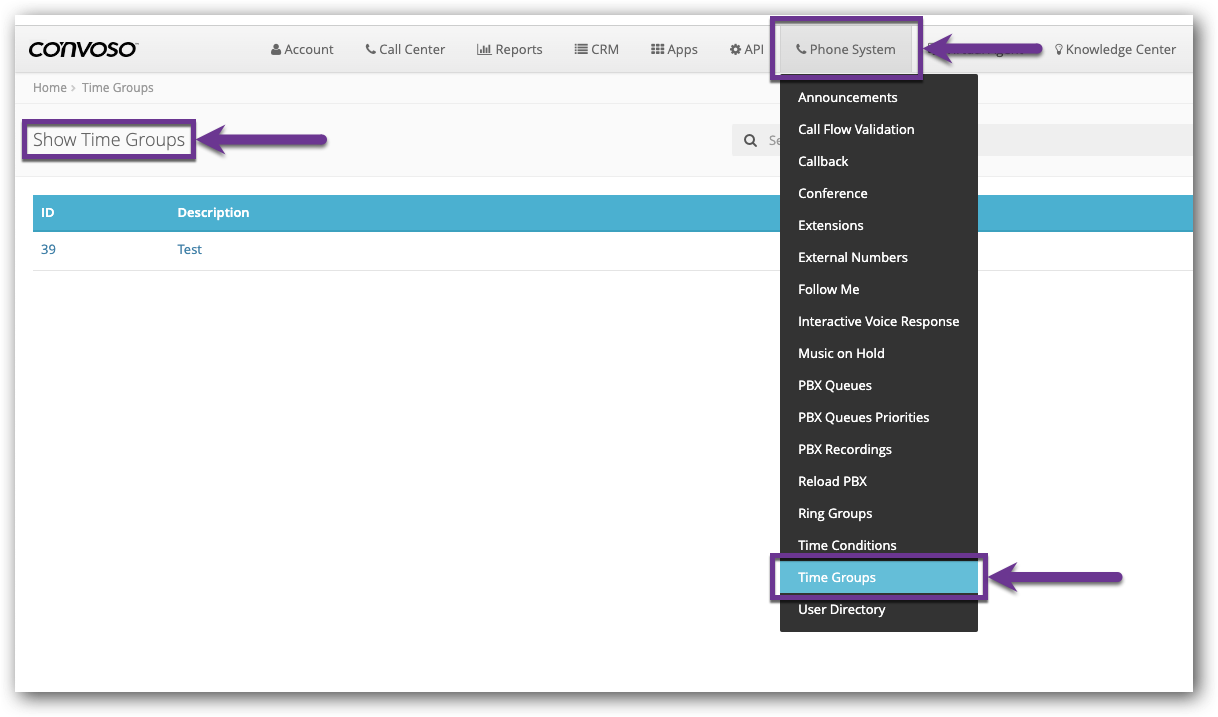Open the API menu

point(747,49)
